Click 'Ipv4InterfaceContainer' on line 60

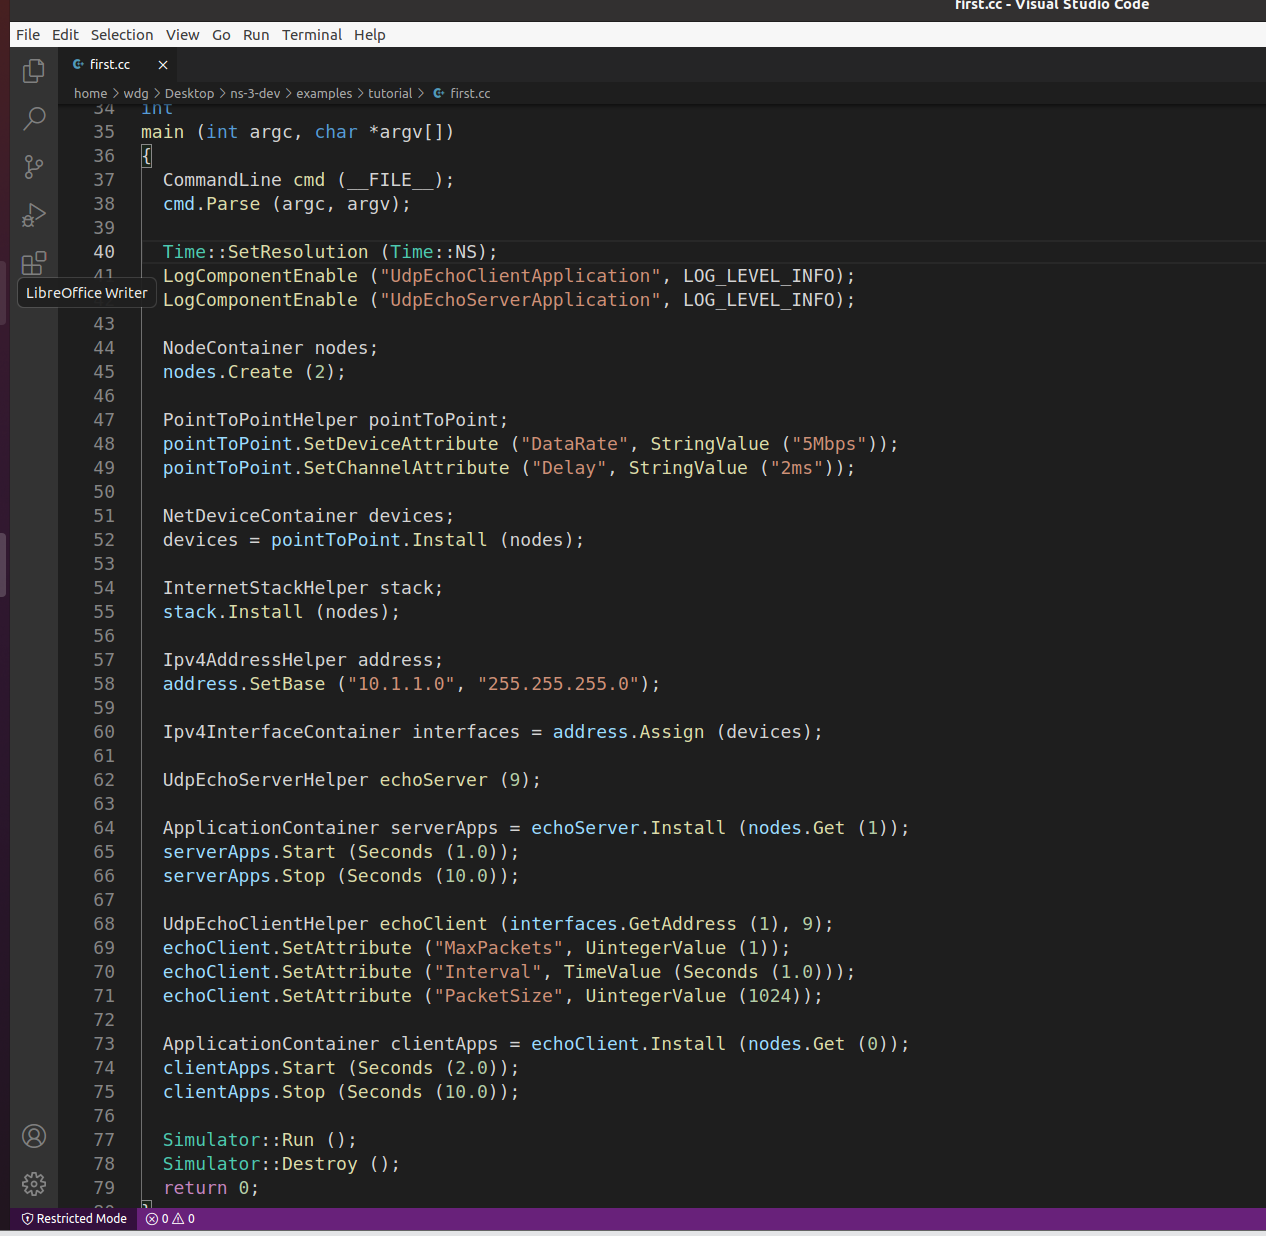[282, 732]
